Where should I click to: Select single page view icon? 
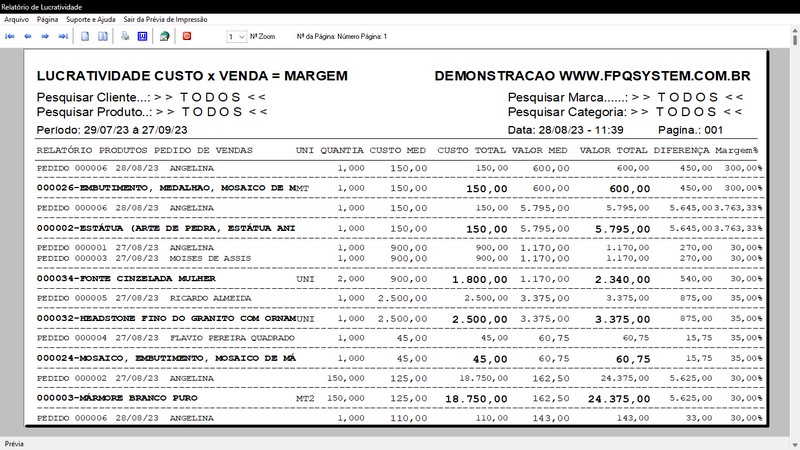point(86,36)
